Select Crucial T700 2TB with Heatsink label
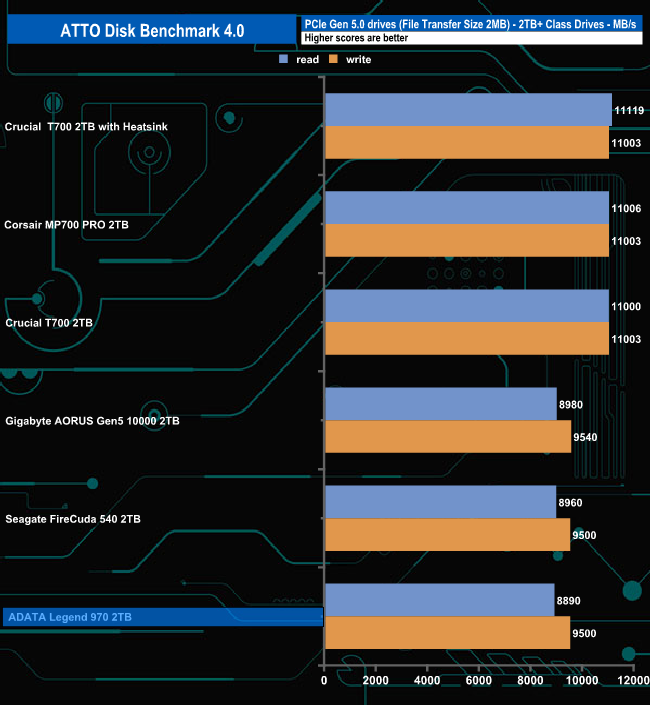The width and height of the screenshot is (650, 705). [x=86, y=127]
